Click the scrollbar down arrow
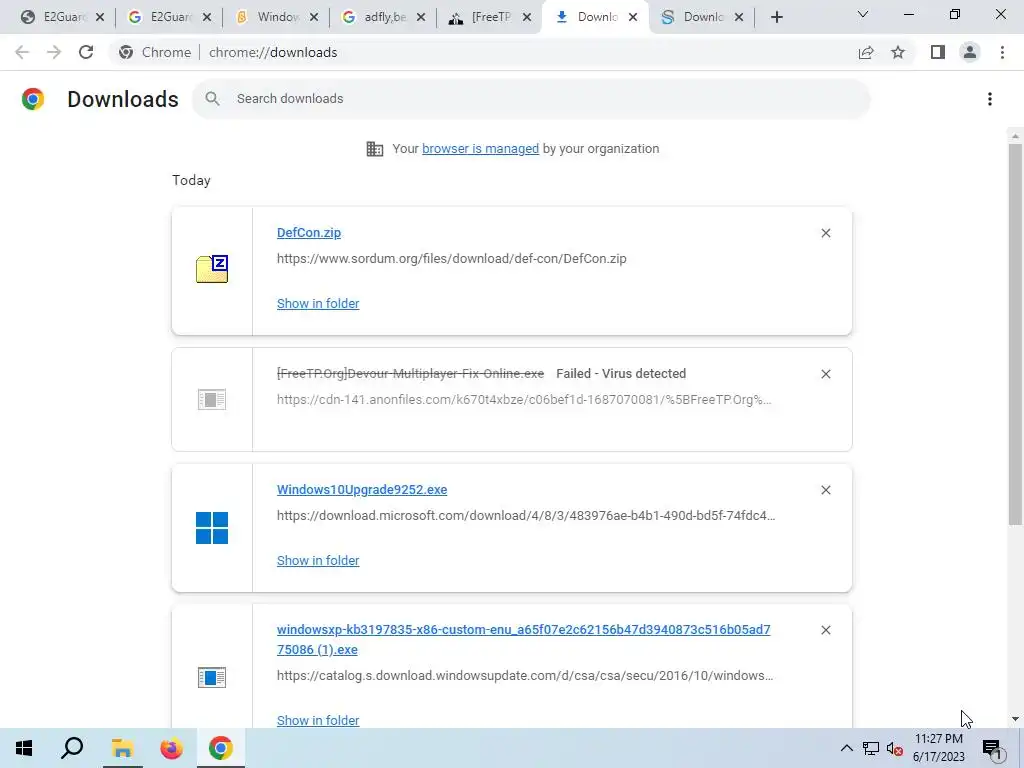This screenshot has width=1024, height=768. point(1014,719)
